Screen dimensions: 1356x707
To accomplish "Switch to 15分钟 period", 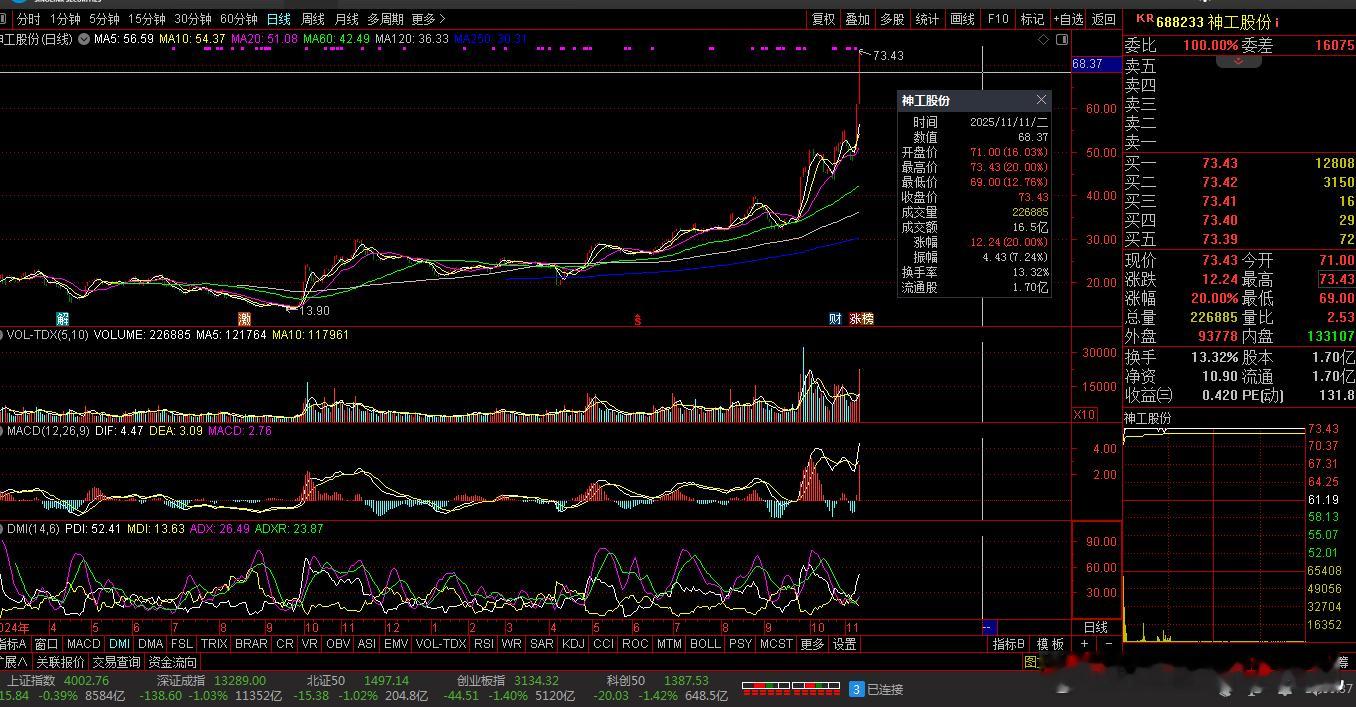I will pyautogui.click(x=146, y=19).
